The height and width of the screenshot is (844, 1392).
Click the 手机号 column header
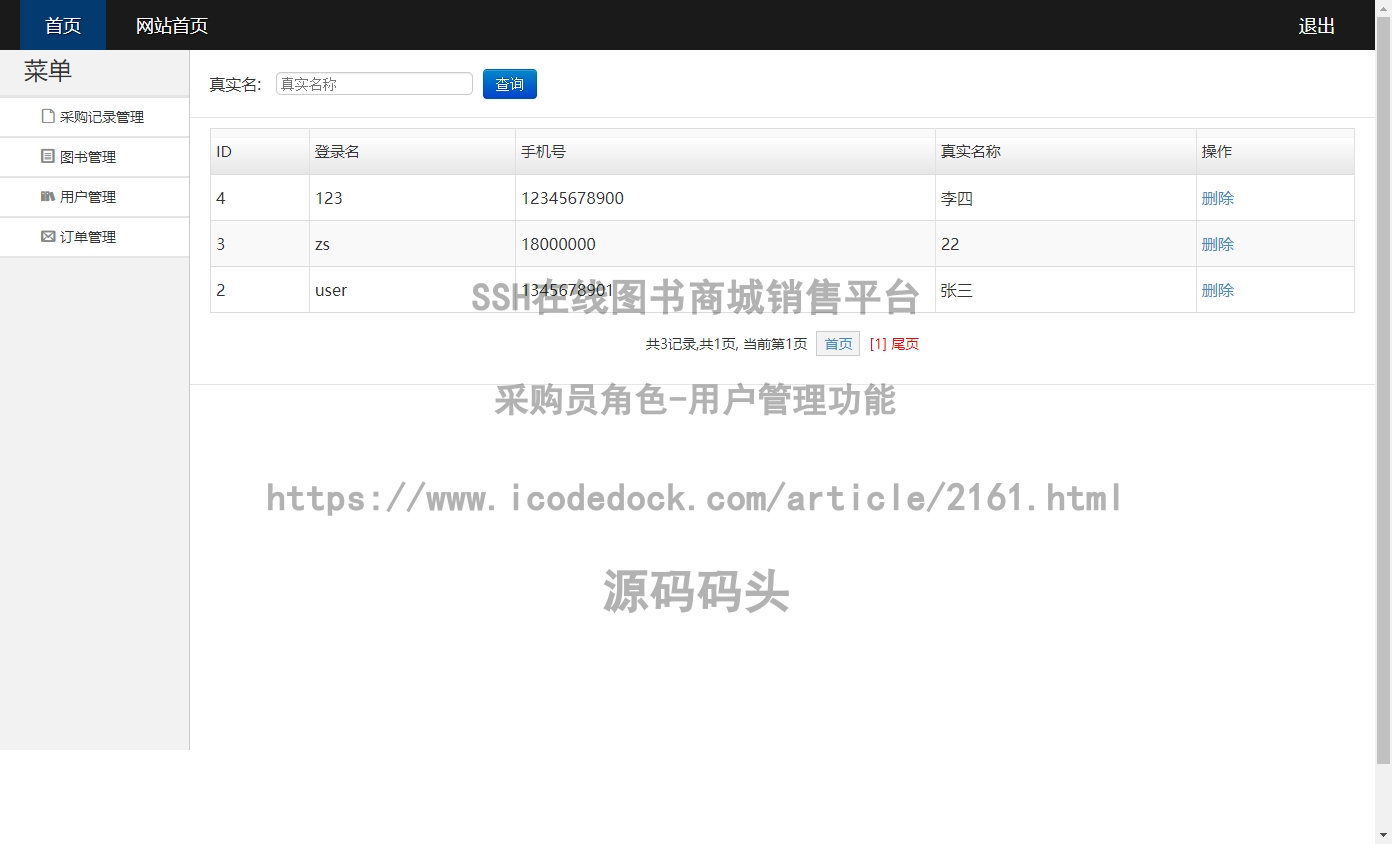(725, 152)
